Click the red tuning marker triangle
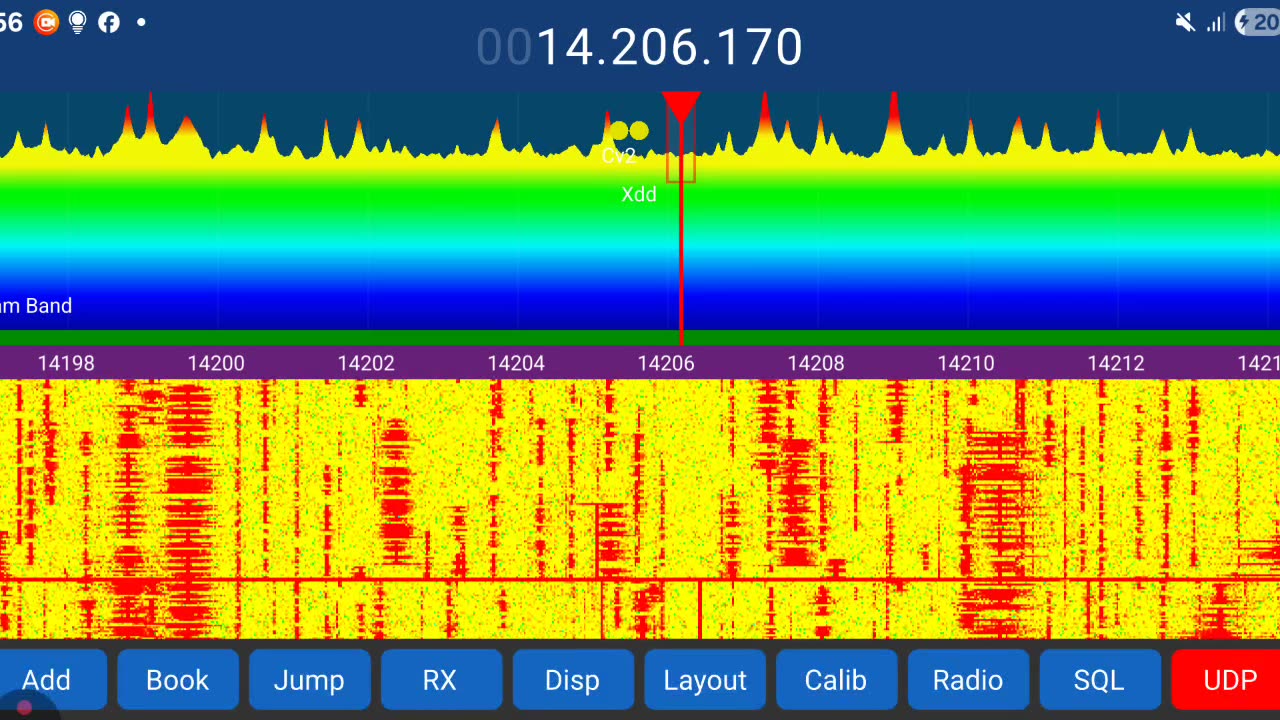The height and width of the screenshot is (720, 1280). coord(681,108)
